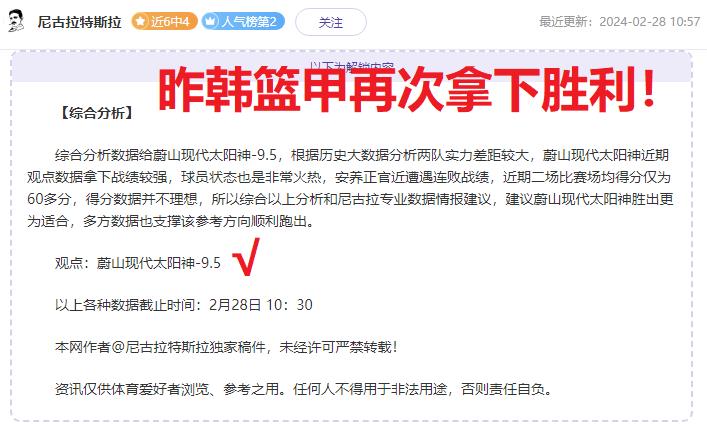Click the analysis paragraph starting 综合分析数据
Screen dimensions: 707x432
[350, 188]
